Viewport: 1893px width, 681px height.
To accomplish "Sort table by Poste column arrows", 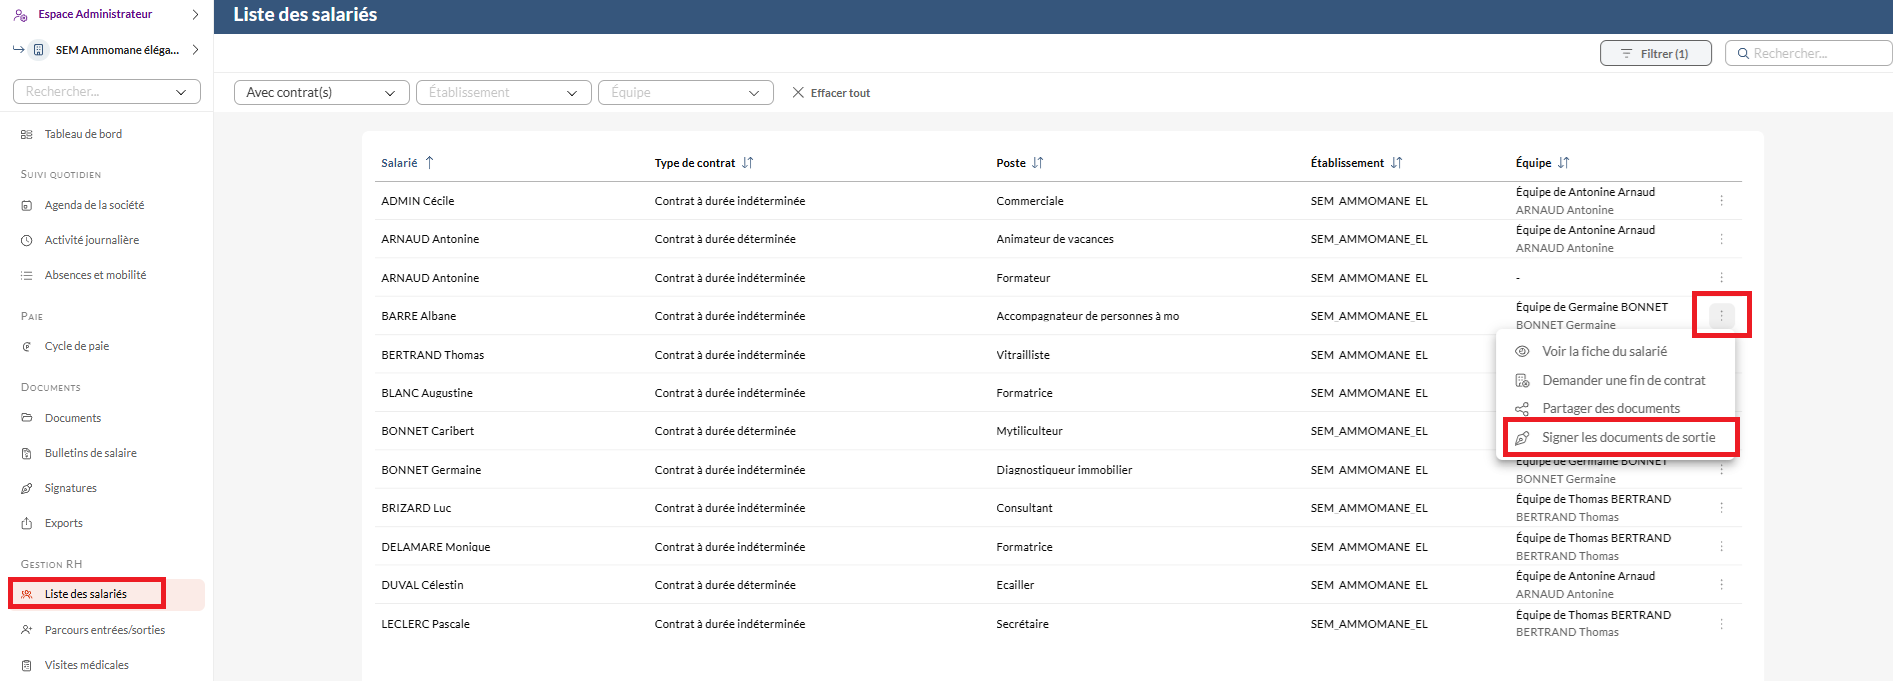I will pyautogui.click(x=1037, y=163).
